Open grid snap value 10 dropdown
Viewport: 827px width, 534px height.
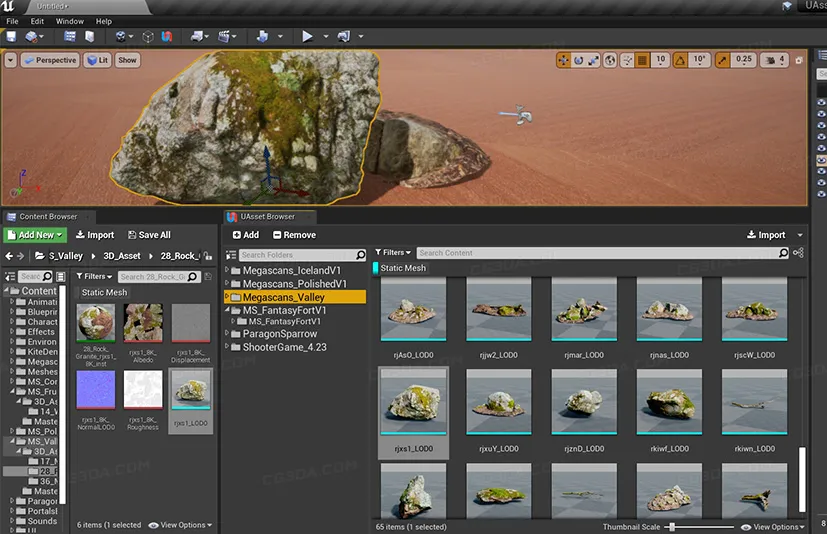point(660,60)
